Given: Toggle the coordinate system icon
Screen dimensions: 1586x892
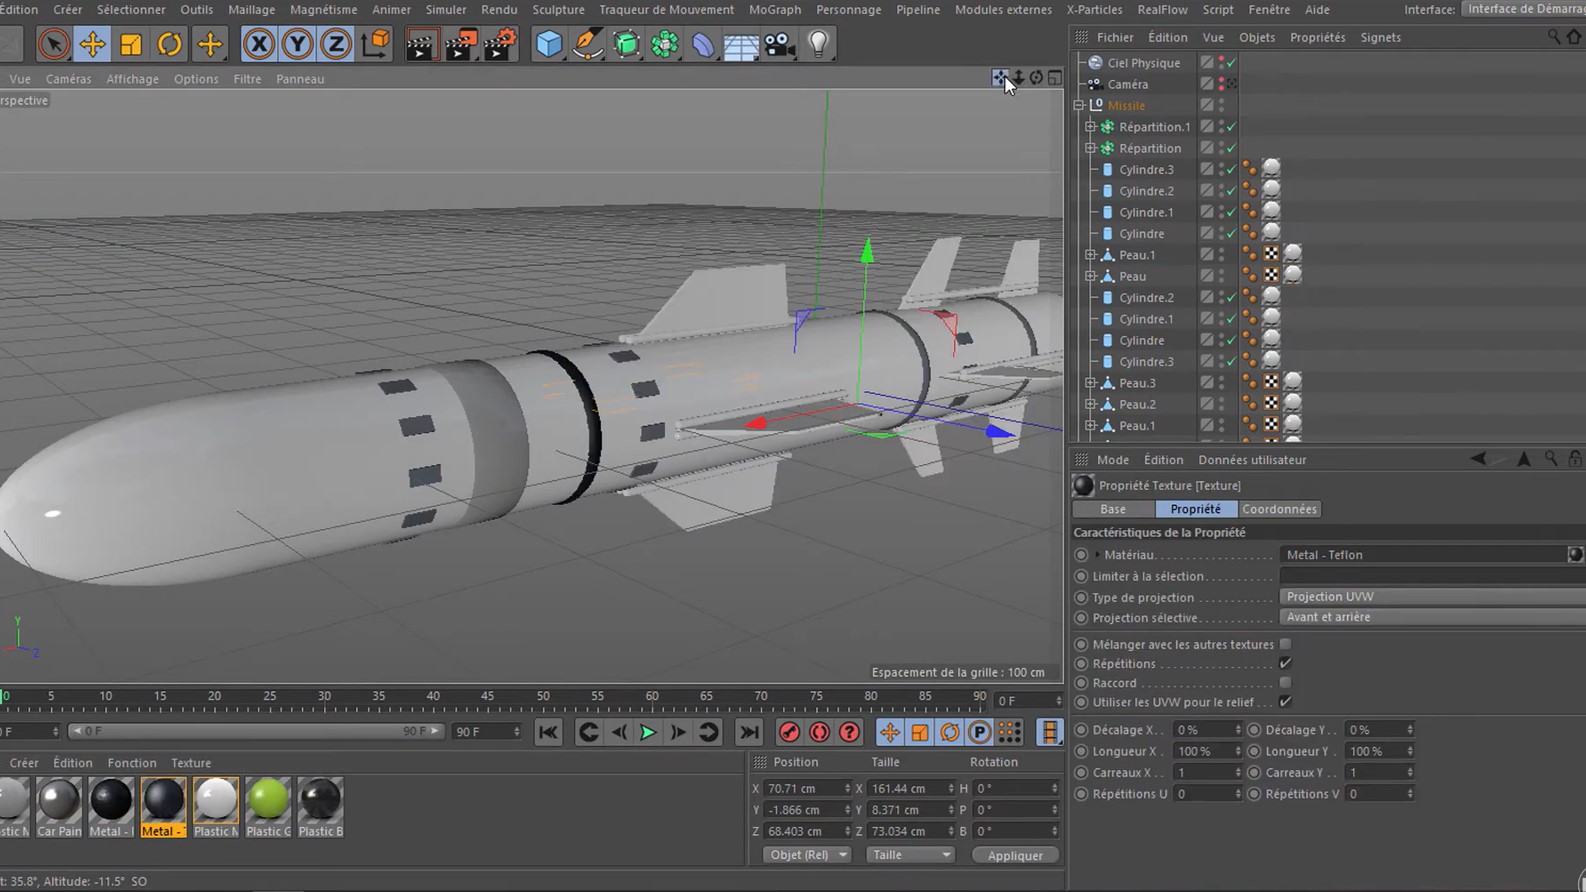Looking at the screenshot, I should (x=376, y=44).
